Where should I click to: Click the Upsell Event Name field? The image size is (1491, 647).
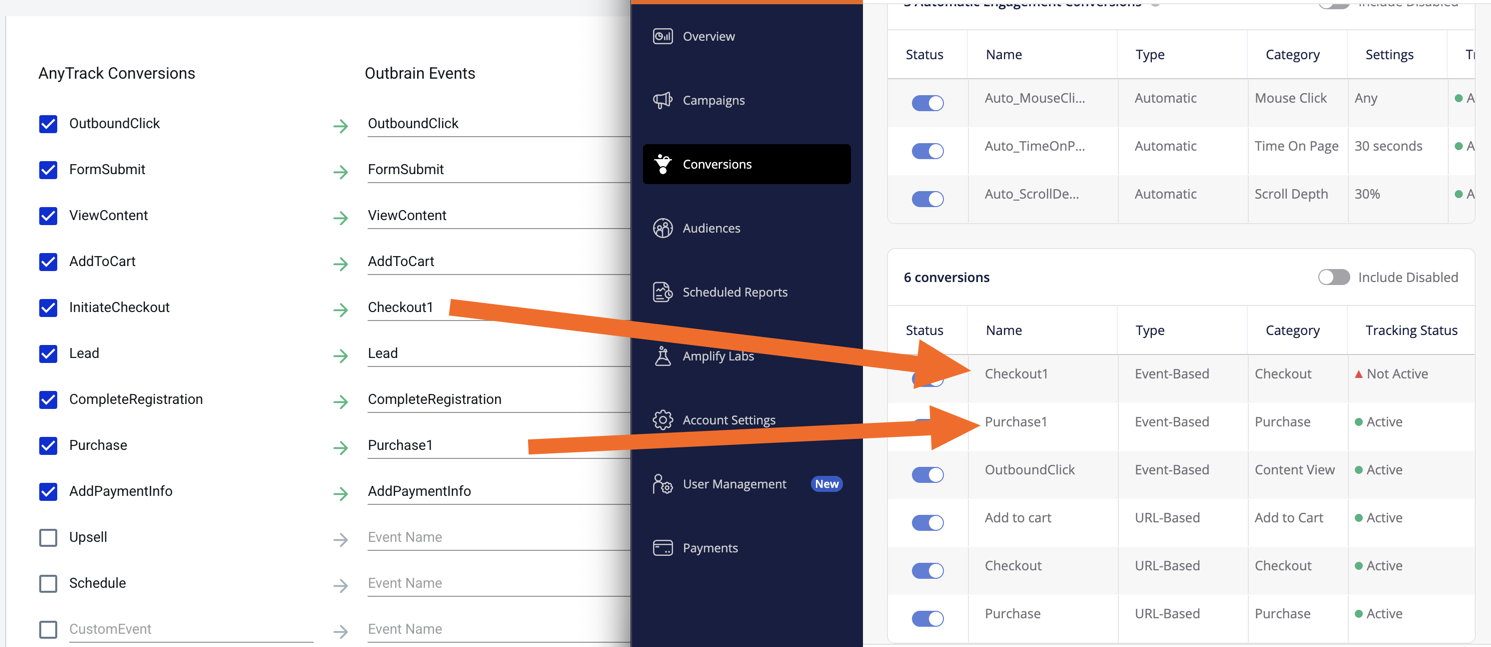coord(498,538)
